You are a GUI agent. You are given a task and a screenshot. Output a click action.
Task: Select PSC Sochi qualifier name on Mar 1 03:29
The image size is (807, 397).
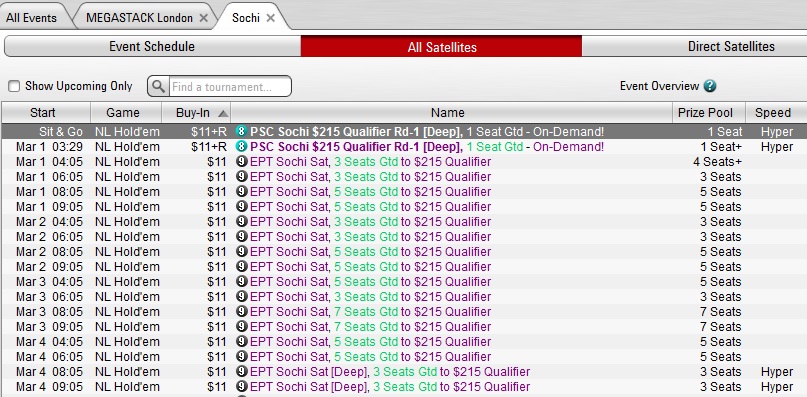pos(427,147)
